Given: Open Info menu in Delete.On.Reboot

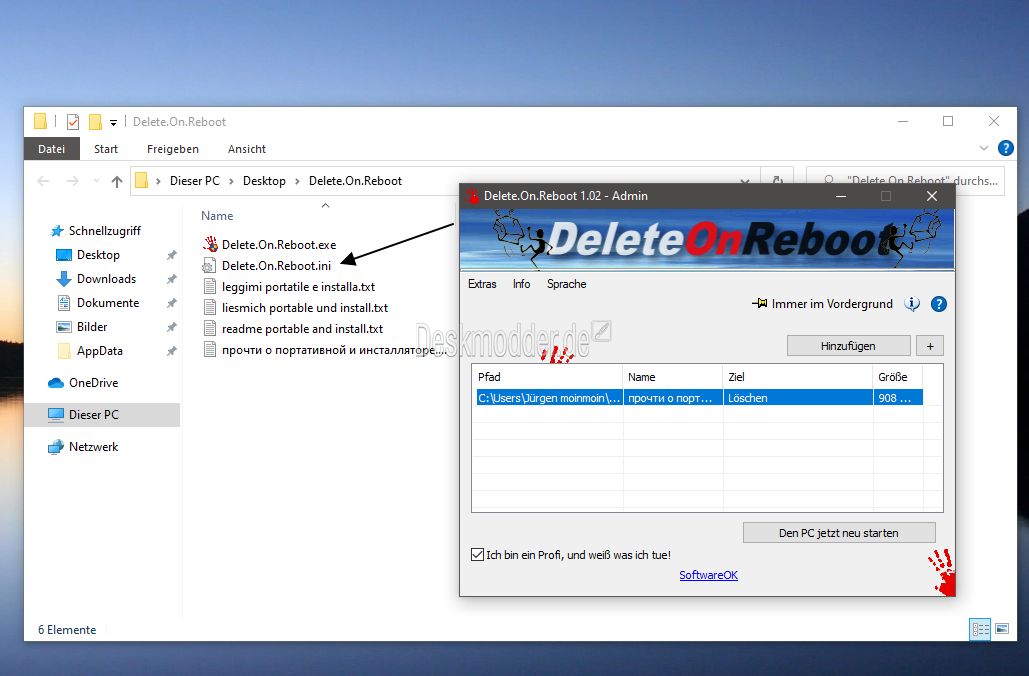Looking at the screenshot, I should coord(522,284).
